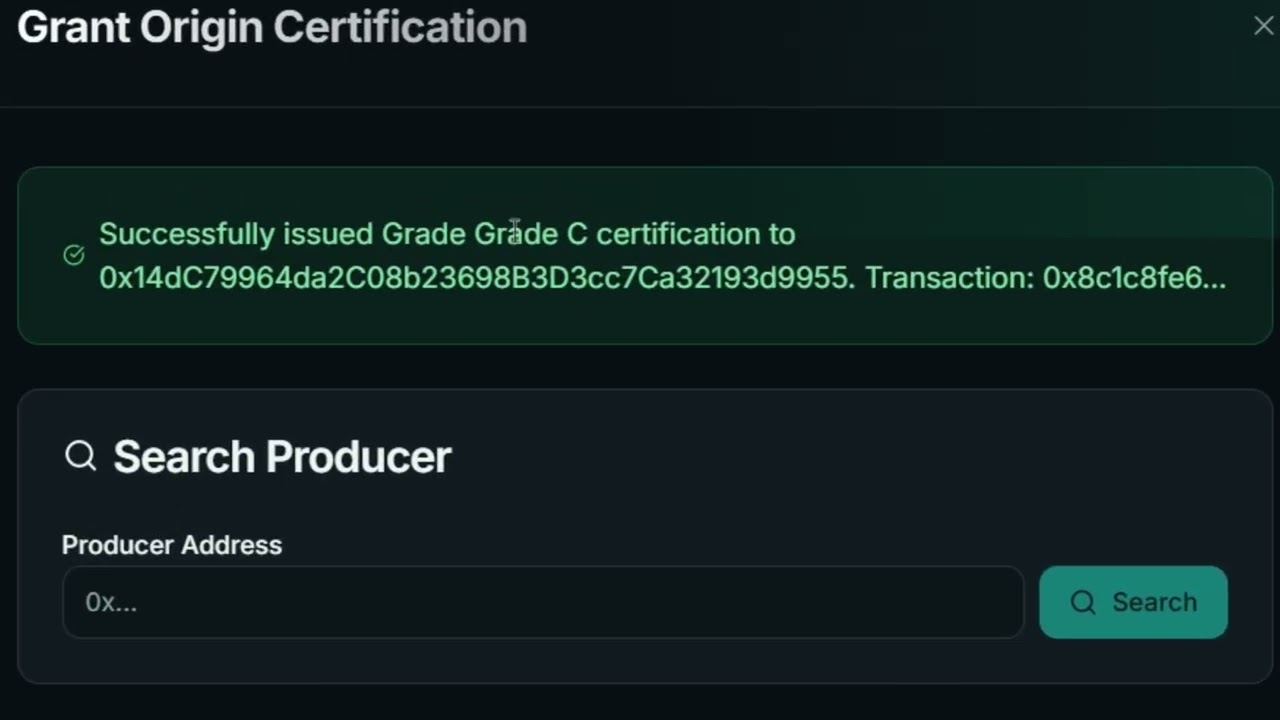Click the recipient address starting with 0x14dC
This screenshot has width=1280, height=720.
(476, 277)
